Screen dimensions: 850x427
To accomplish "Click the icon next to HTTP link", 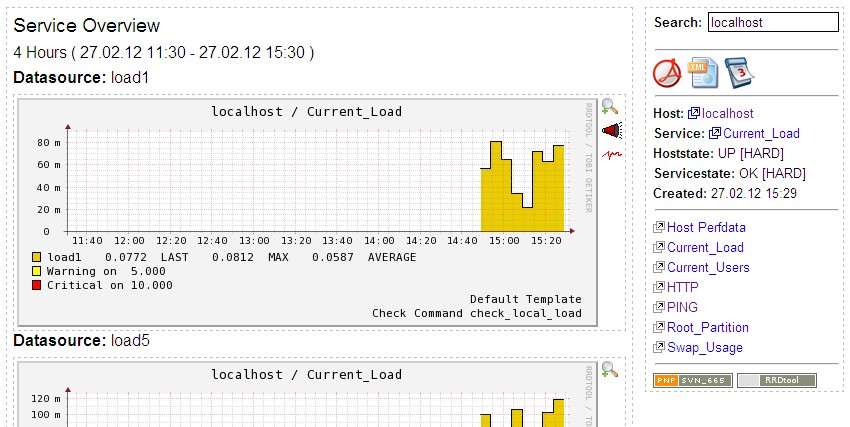I will pyautogui.click(x=659, y=287).
